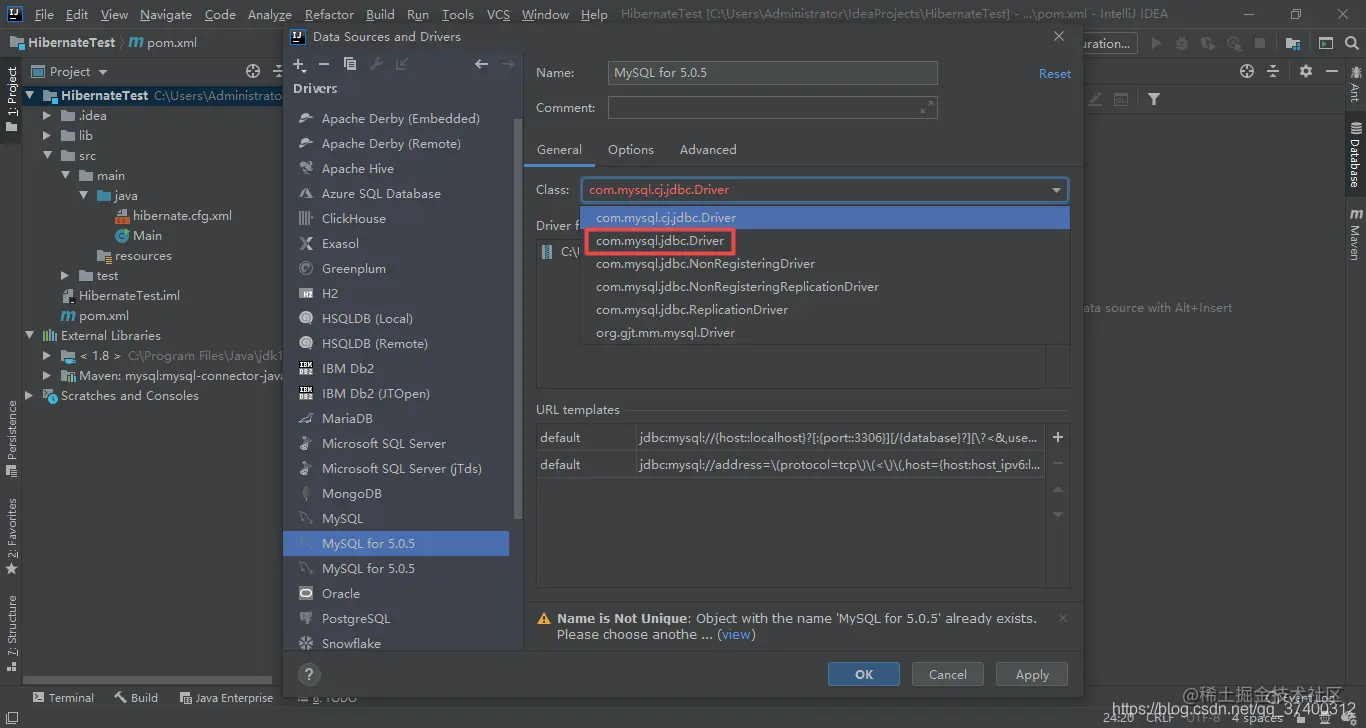Switch to the Advanced tab
The height and width of the screenshot is (728, 1366).
pos(708,149)
